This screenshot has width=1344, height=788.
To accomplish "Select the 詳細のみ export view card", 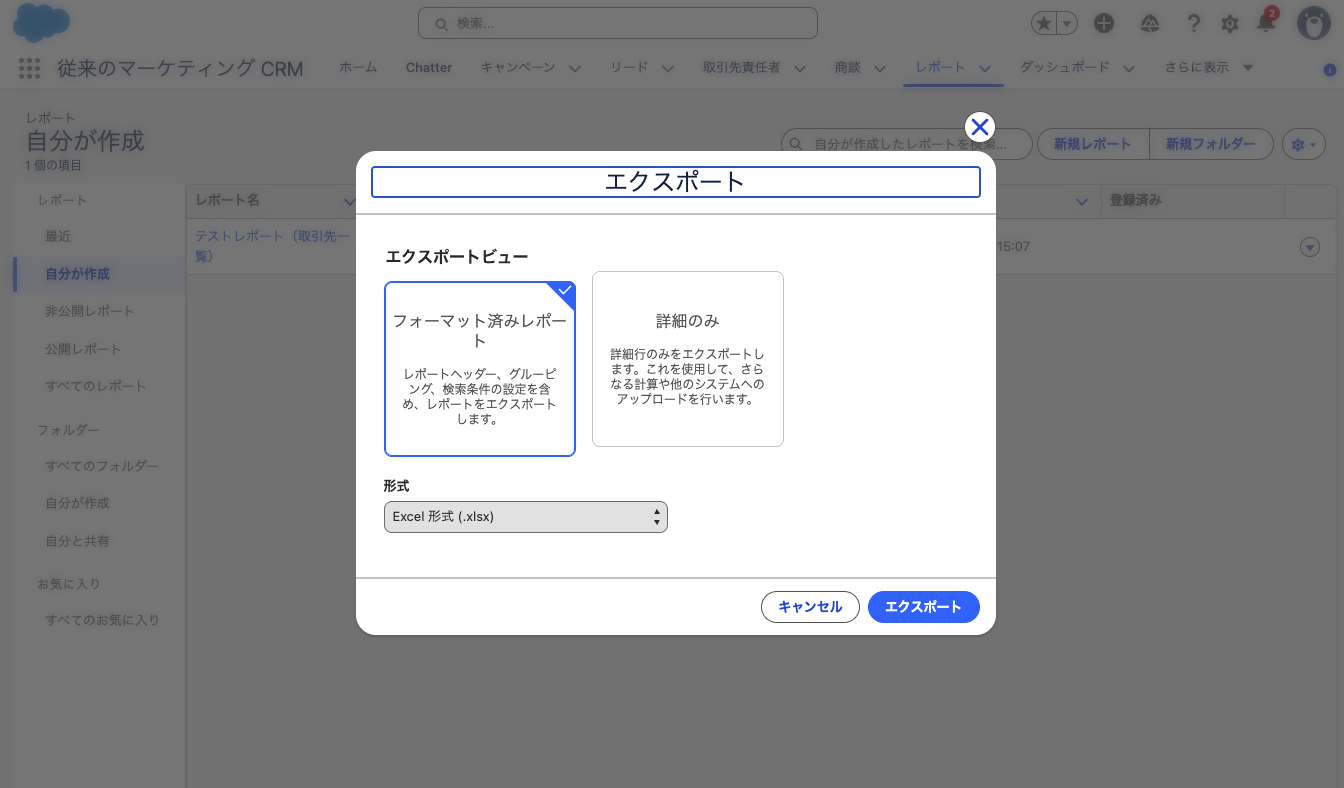I will 688,358.
